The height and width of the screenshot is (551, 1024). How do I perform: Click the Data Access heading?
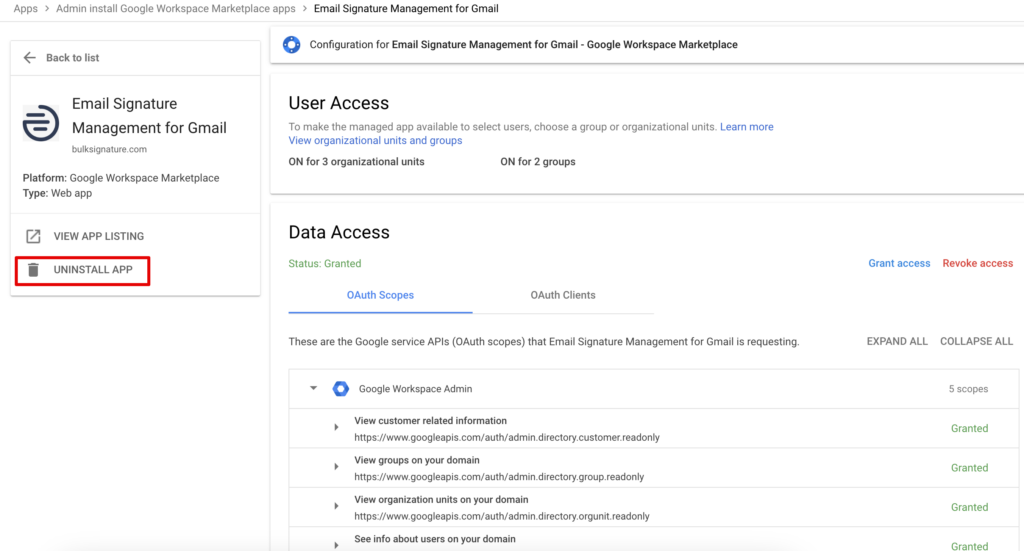click(339, 232)
